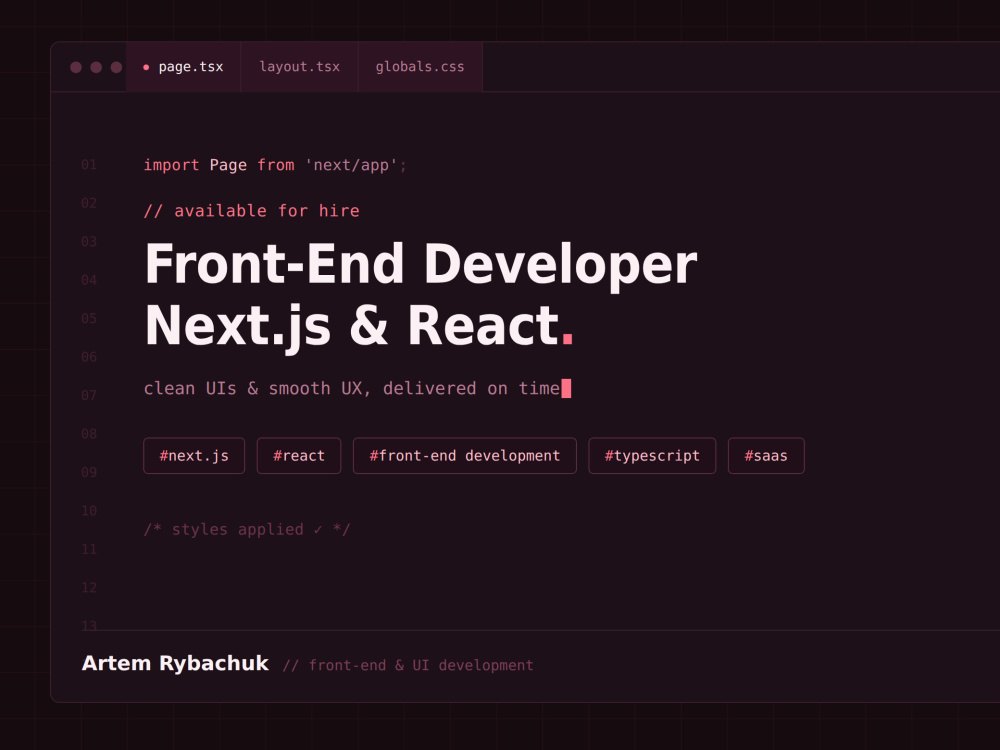
Task: Click line number 12 in gutter
Action: (x=89, y=587)
